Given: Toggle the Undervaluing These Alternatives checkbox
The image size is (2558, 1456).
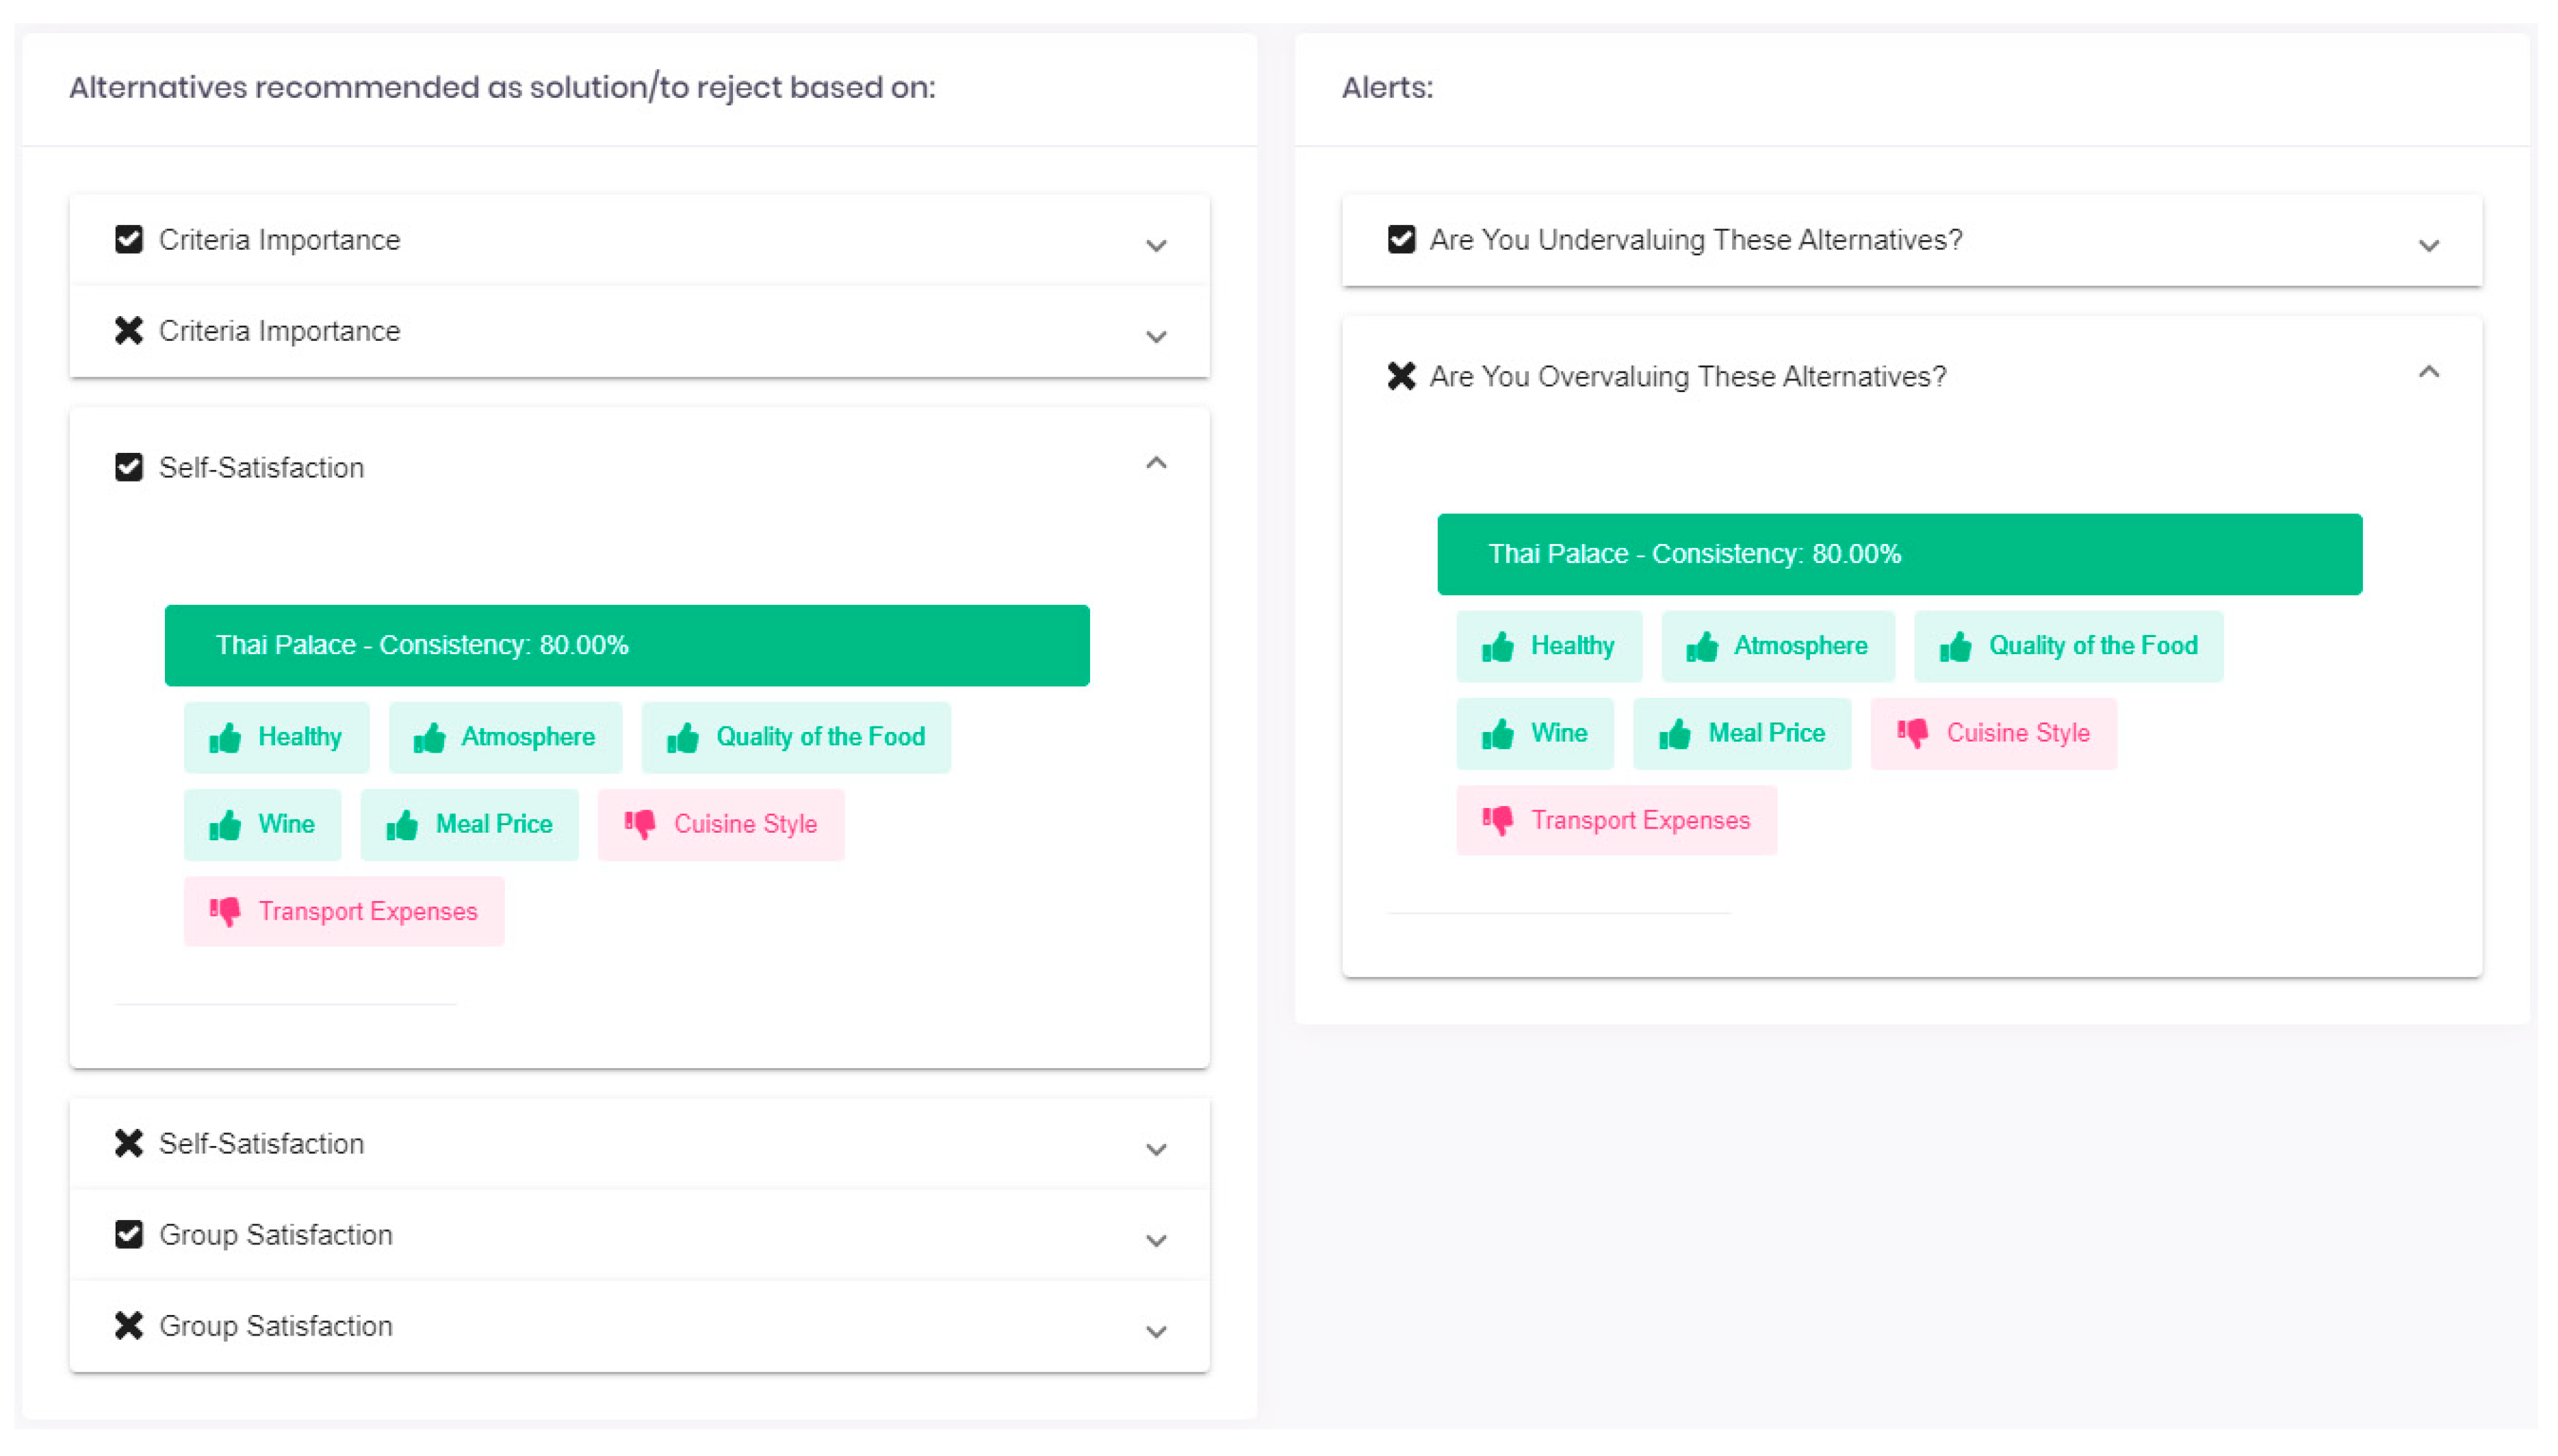Looking at the screenshot, I should tap(1401, 240).
